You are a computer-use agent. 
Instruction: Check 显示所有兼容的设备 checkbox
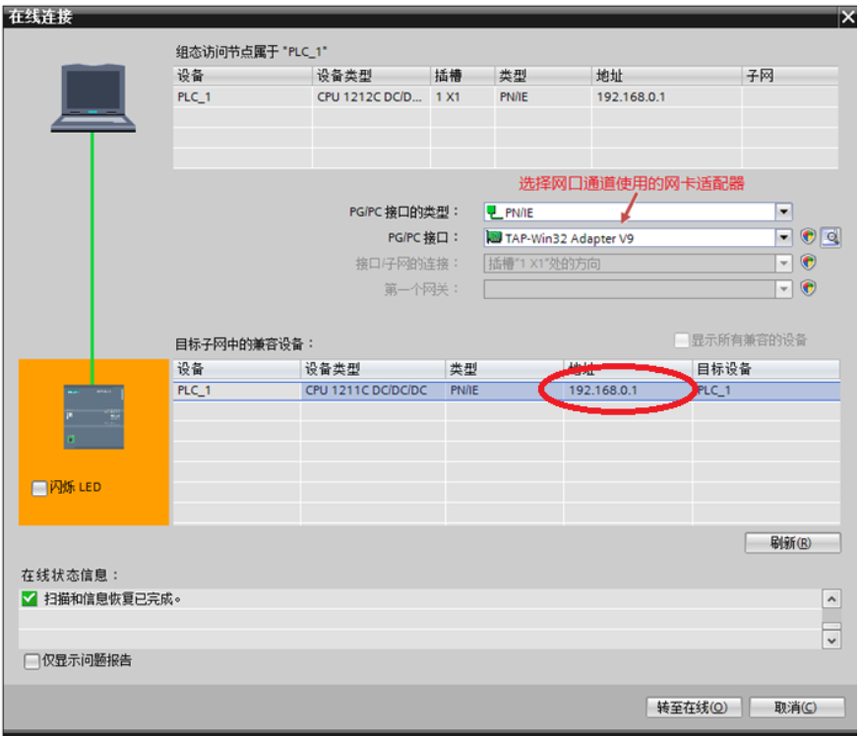tap(682, 341)
